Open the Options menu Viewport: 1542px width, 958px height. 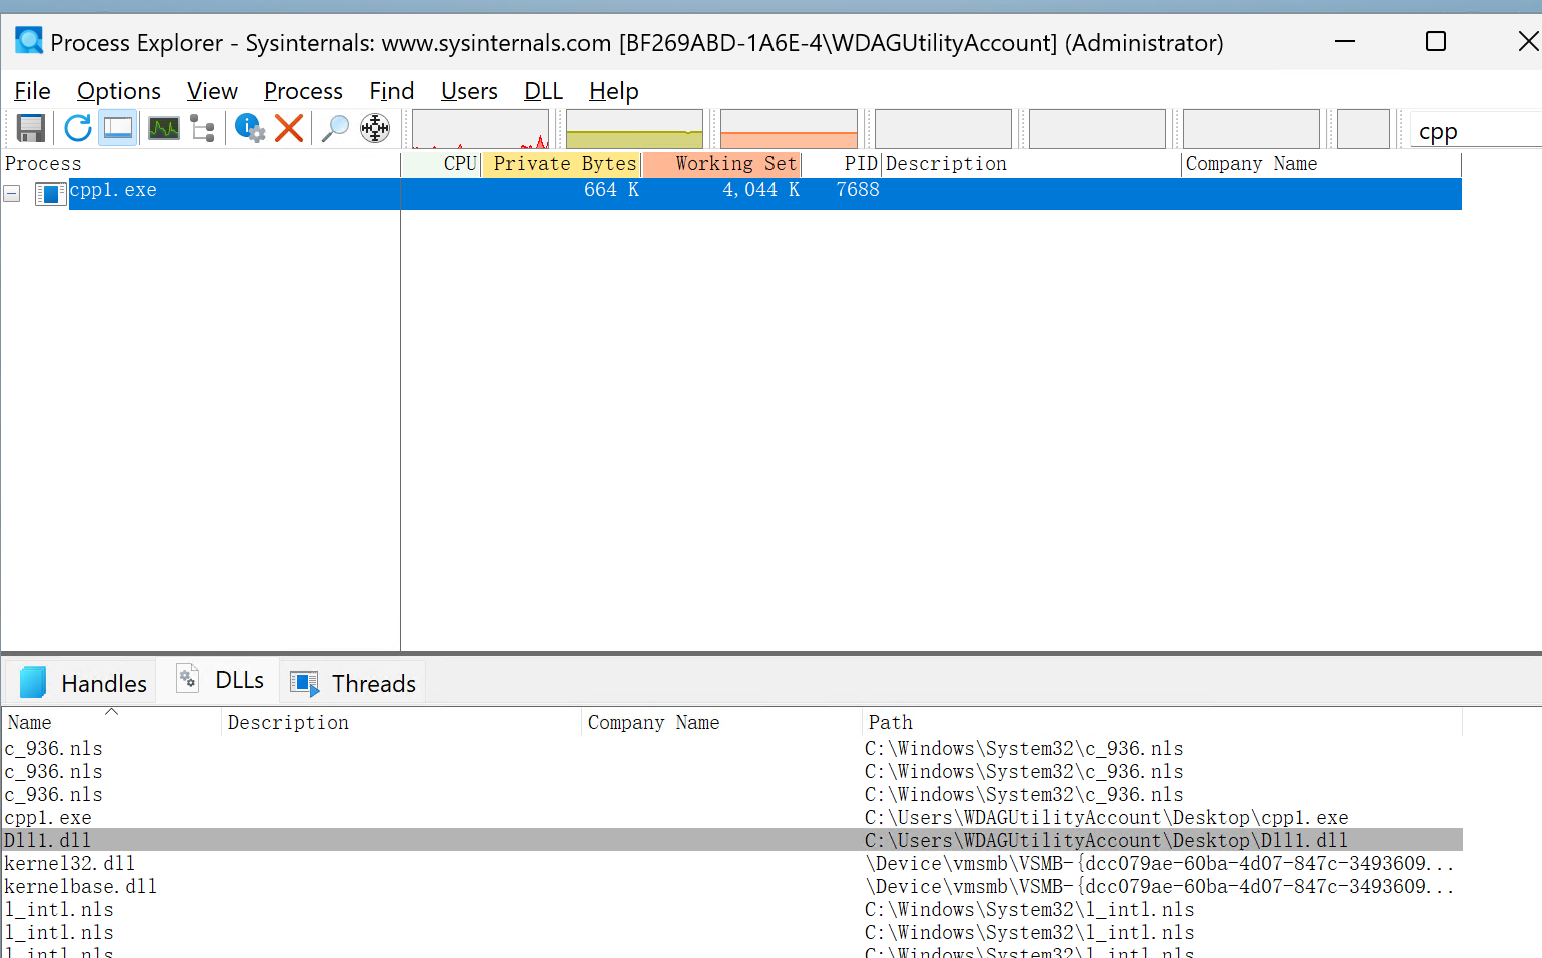pyautogui.click(x=119, y=91)
